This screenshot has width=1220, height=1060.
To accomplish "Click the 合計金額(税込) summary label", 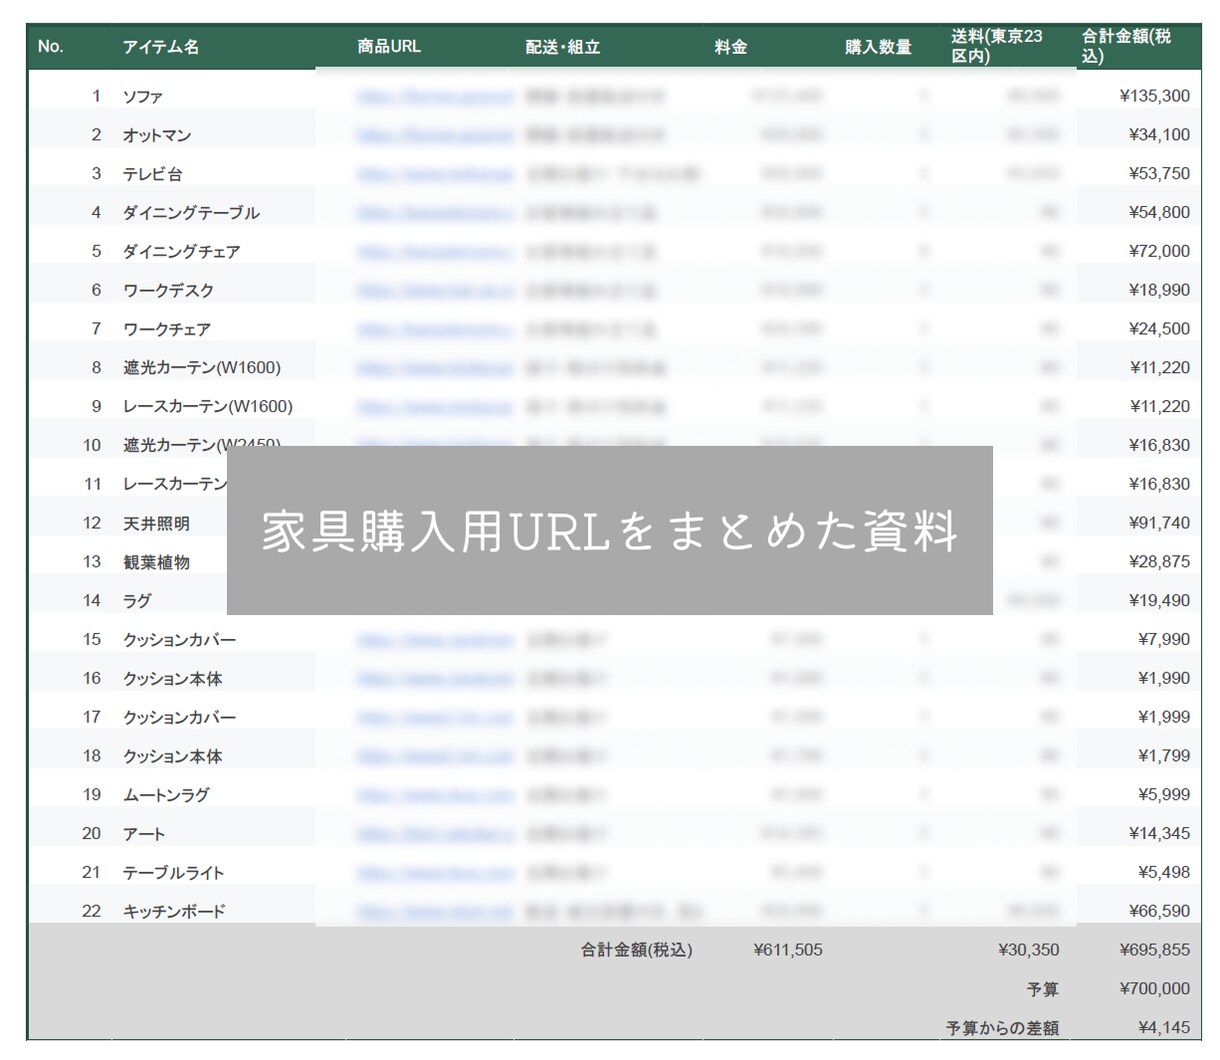I will point(636,950).
